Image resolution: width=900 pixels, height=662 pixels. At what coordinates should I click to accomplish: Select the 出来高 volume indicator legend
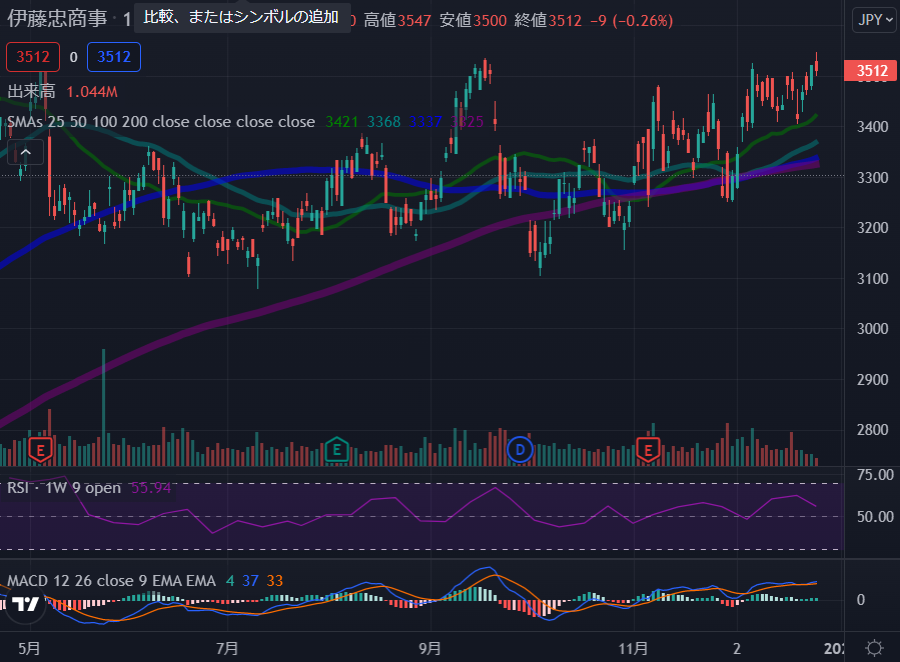31,92
